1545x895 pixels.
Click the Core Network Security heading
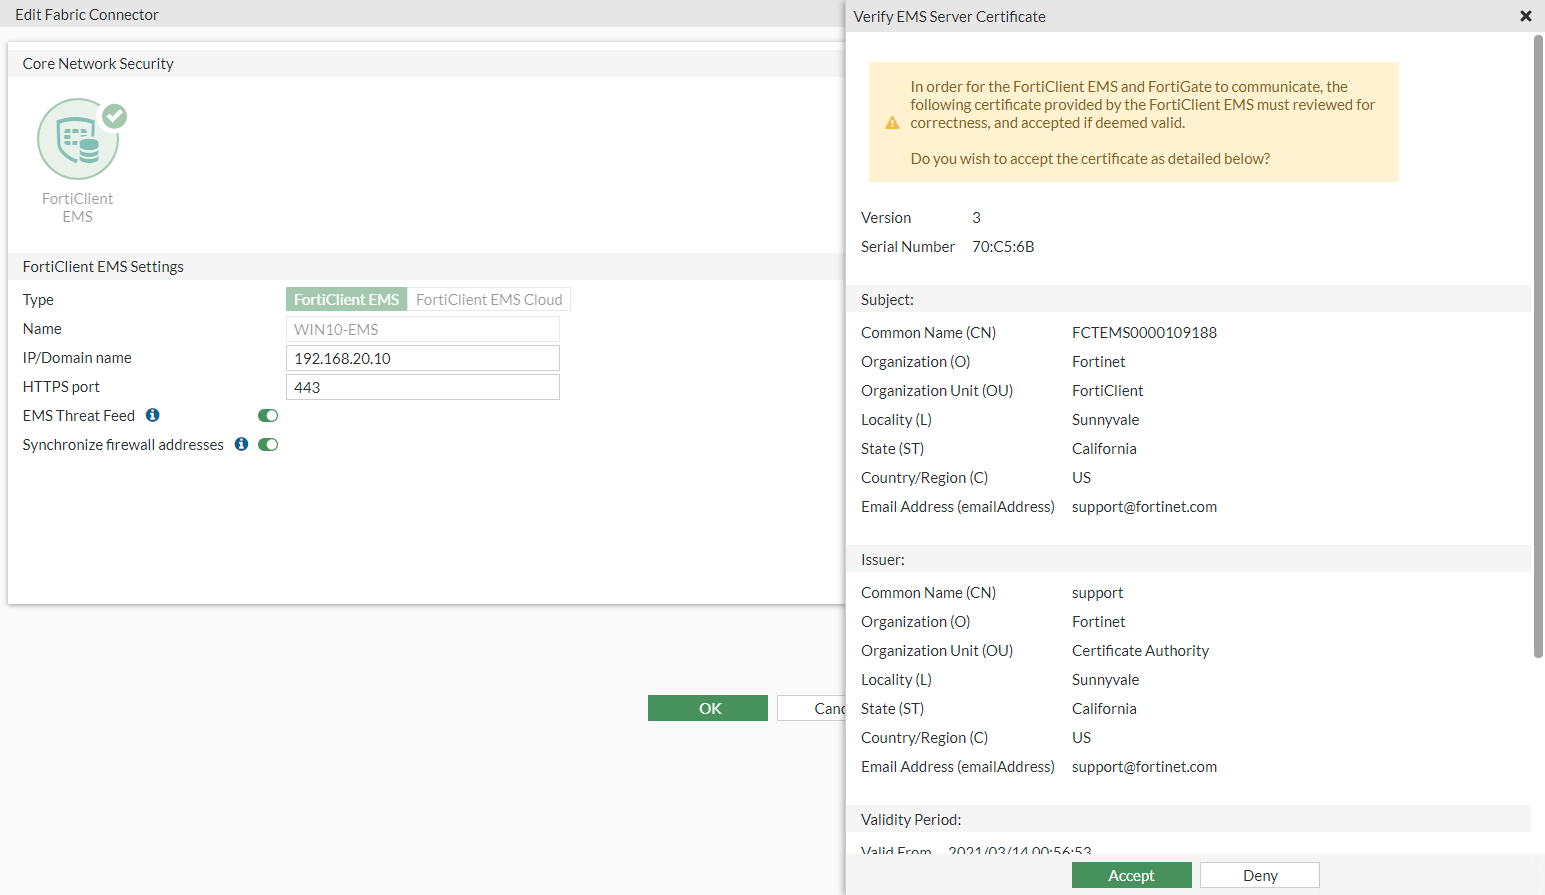tap(98, 64)
